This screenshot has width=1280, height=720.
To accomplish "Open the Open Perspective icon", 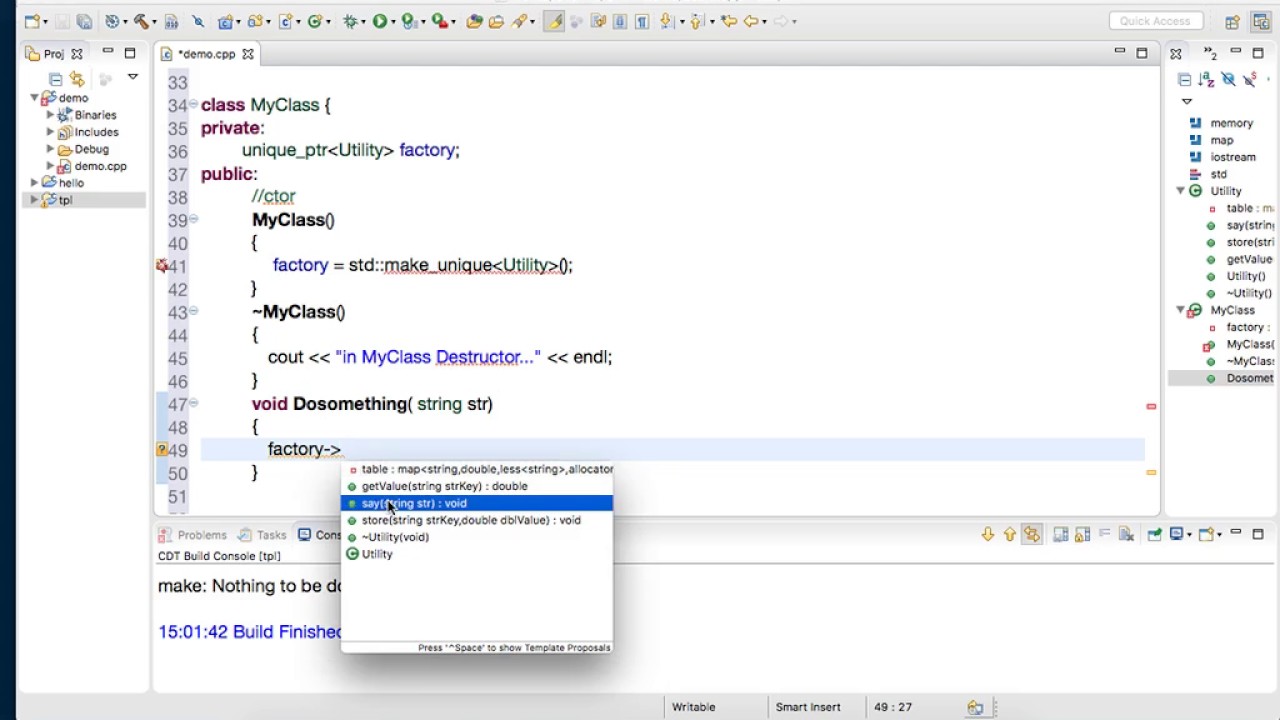I will click(x=1232, y=21).
